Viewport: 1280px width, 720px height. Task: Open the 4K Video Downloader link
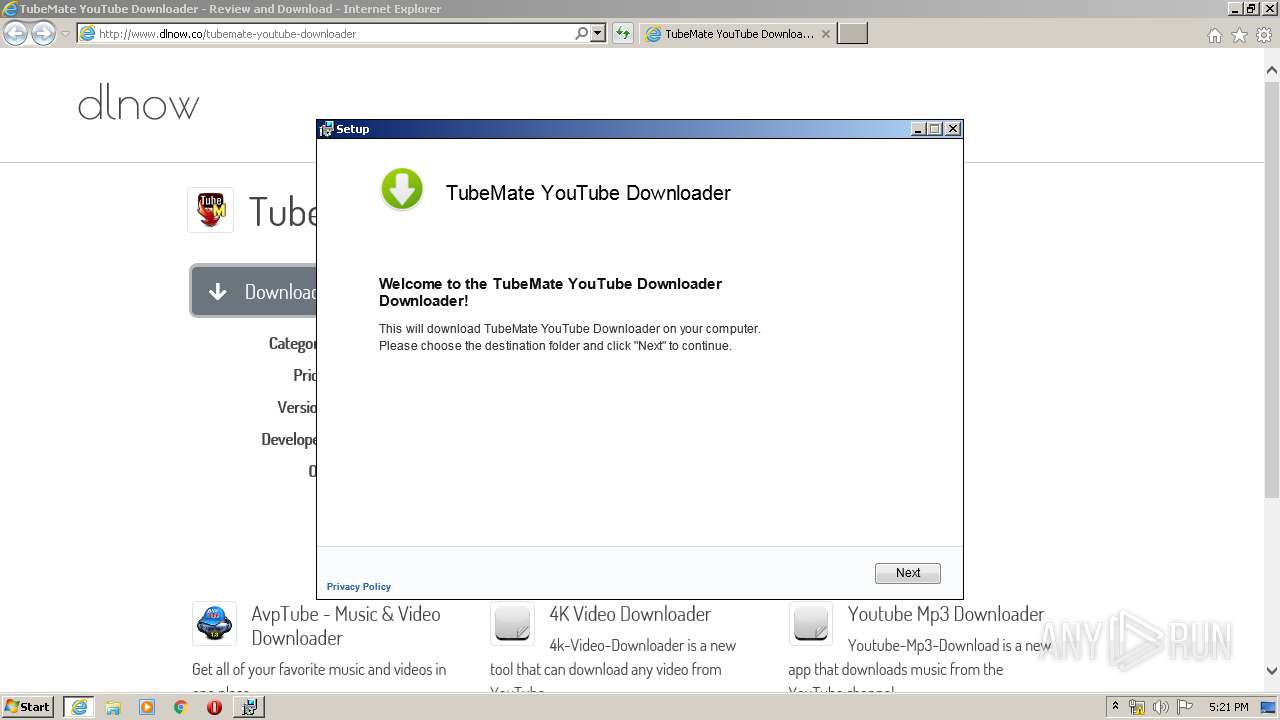[630, 614]
